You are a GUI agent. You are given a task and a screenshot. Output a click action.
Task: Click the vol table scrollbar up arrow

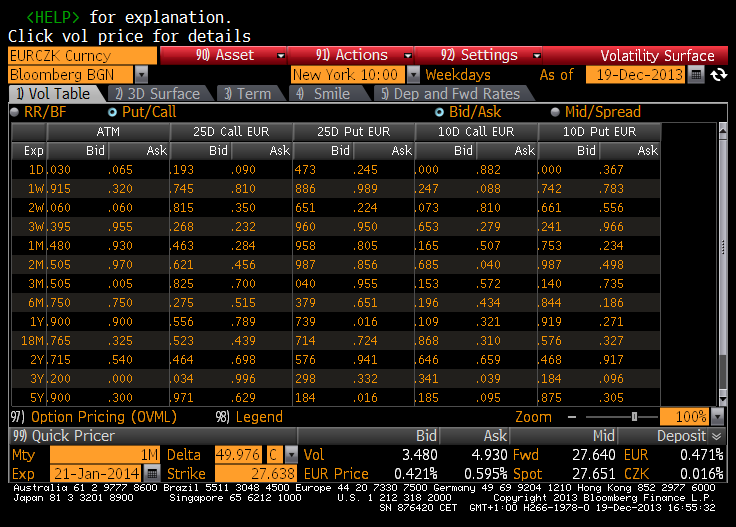pos(723,130)
